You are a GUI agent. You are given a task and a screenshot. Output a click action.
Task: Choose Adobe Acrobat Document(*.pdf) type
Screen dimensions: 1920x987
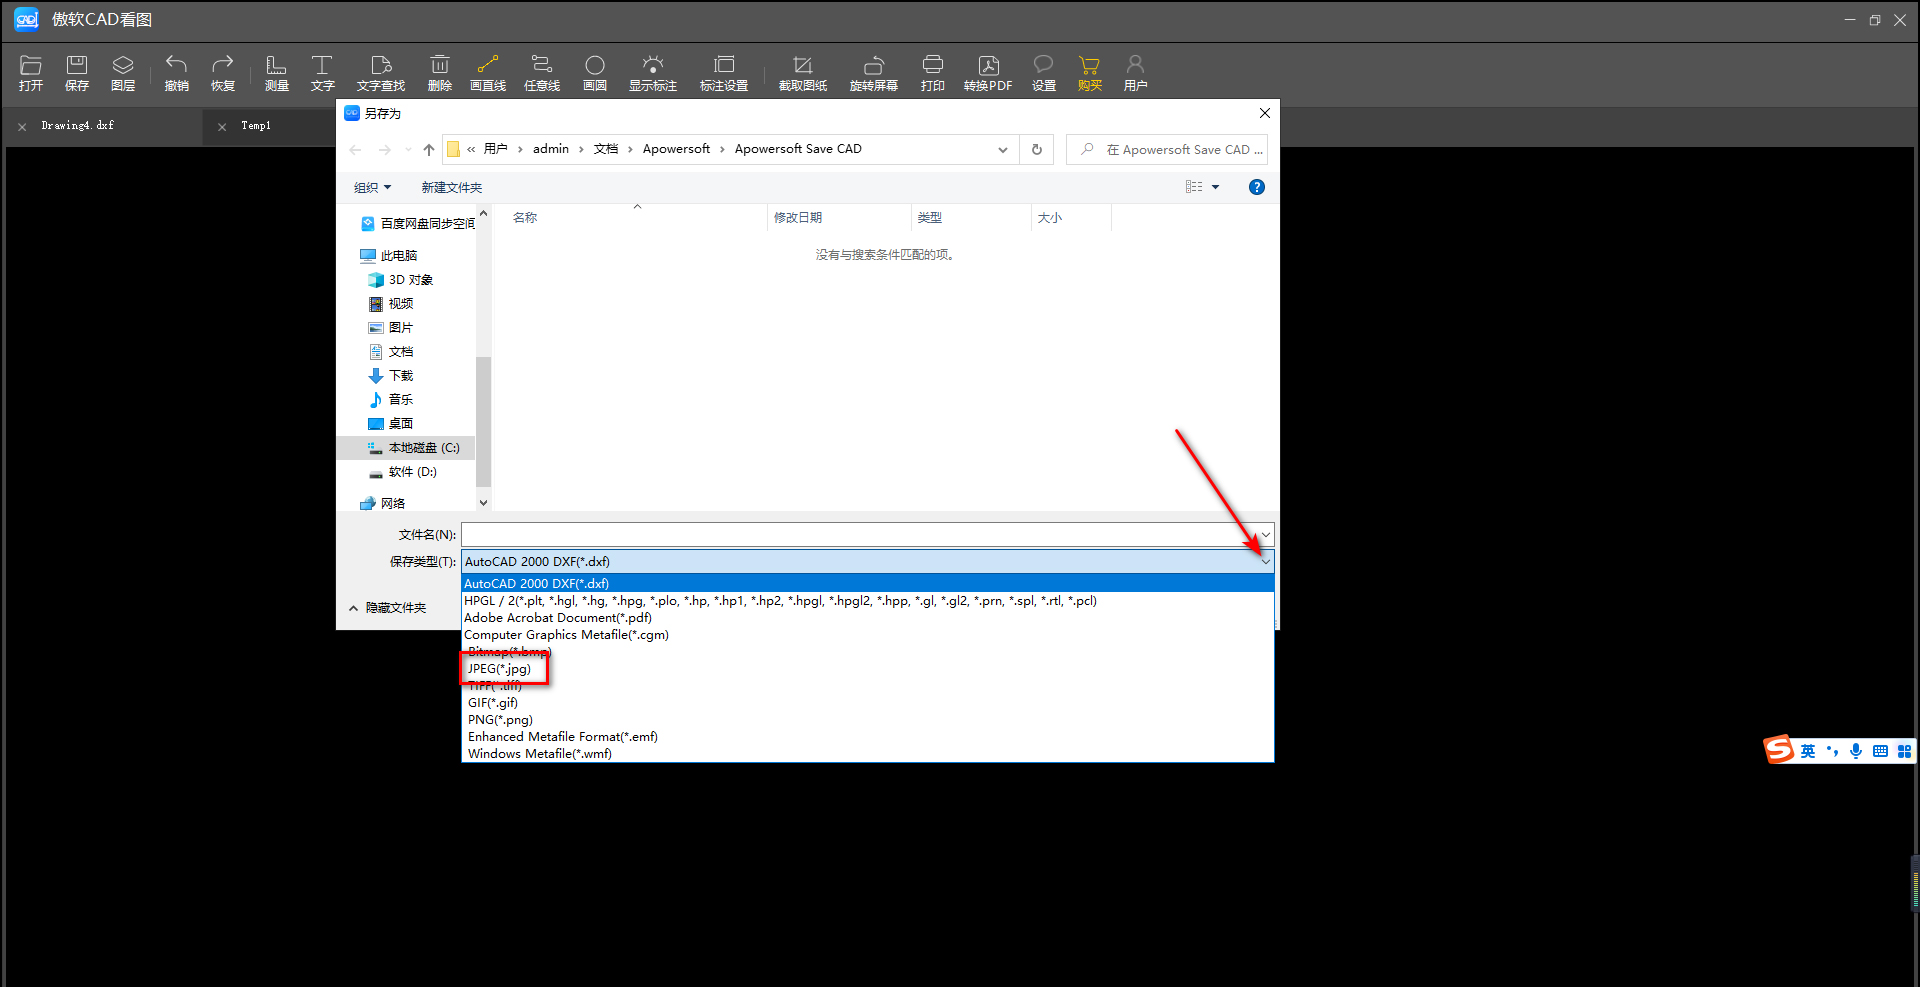(x=558, y=618)
